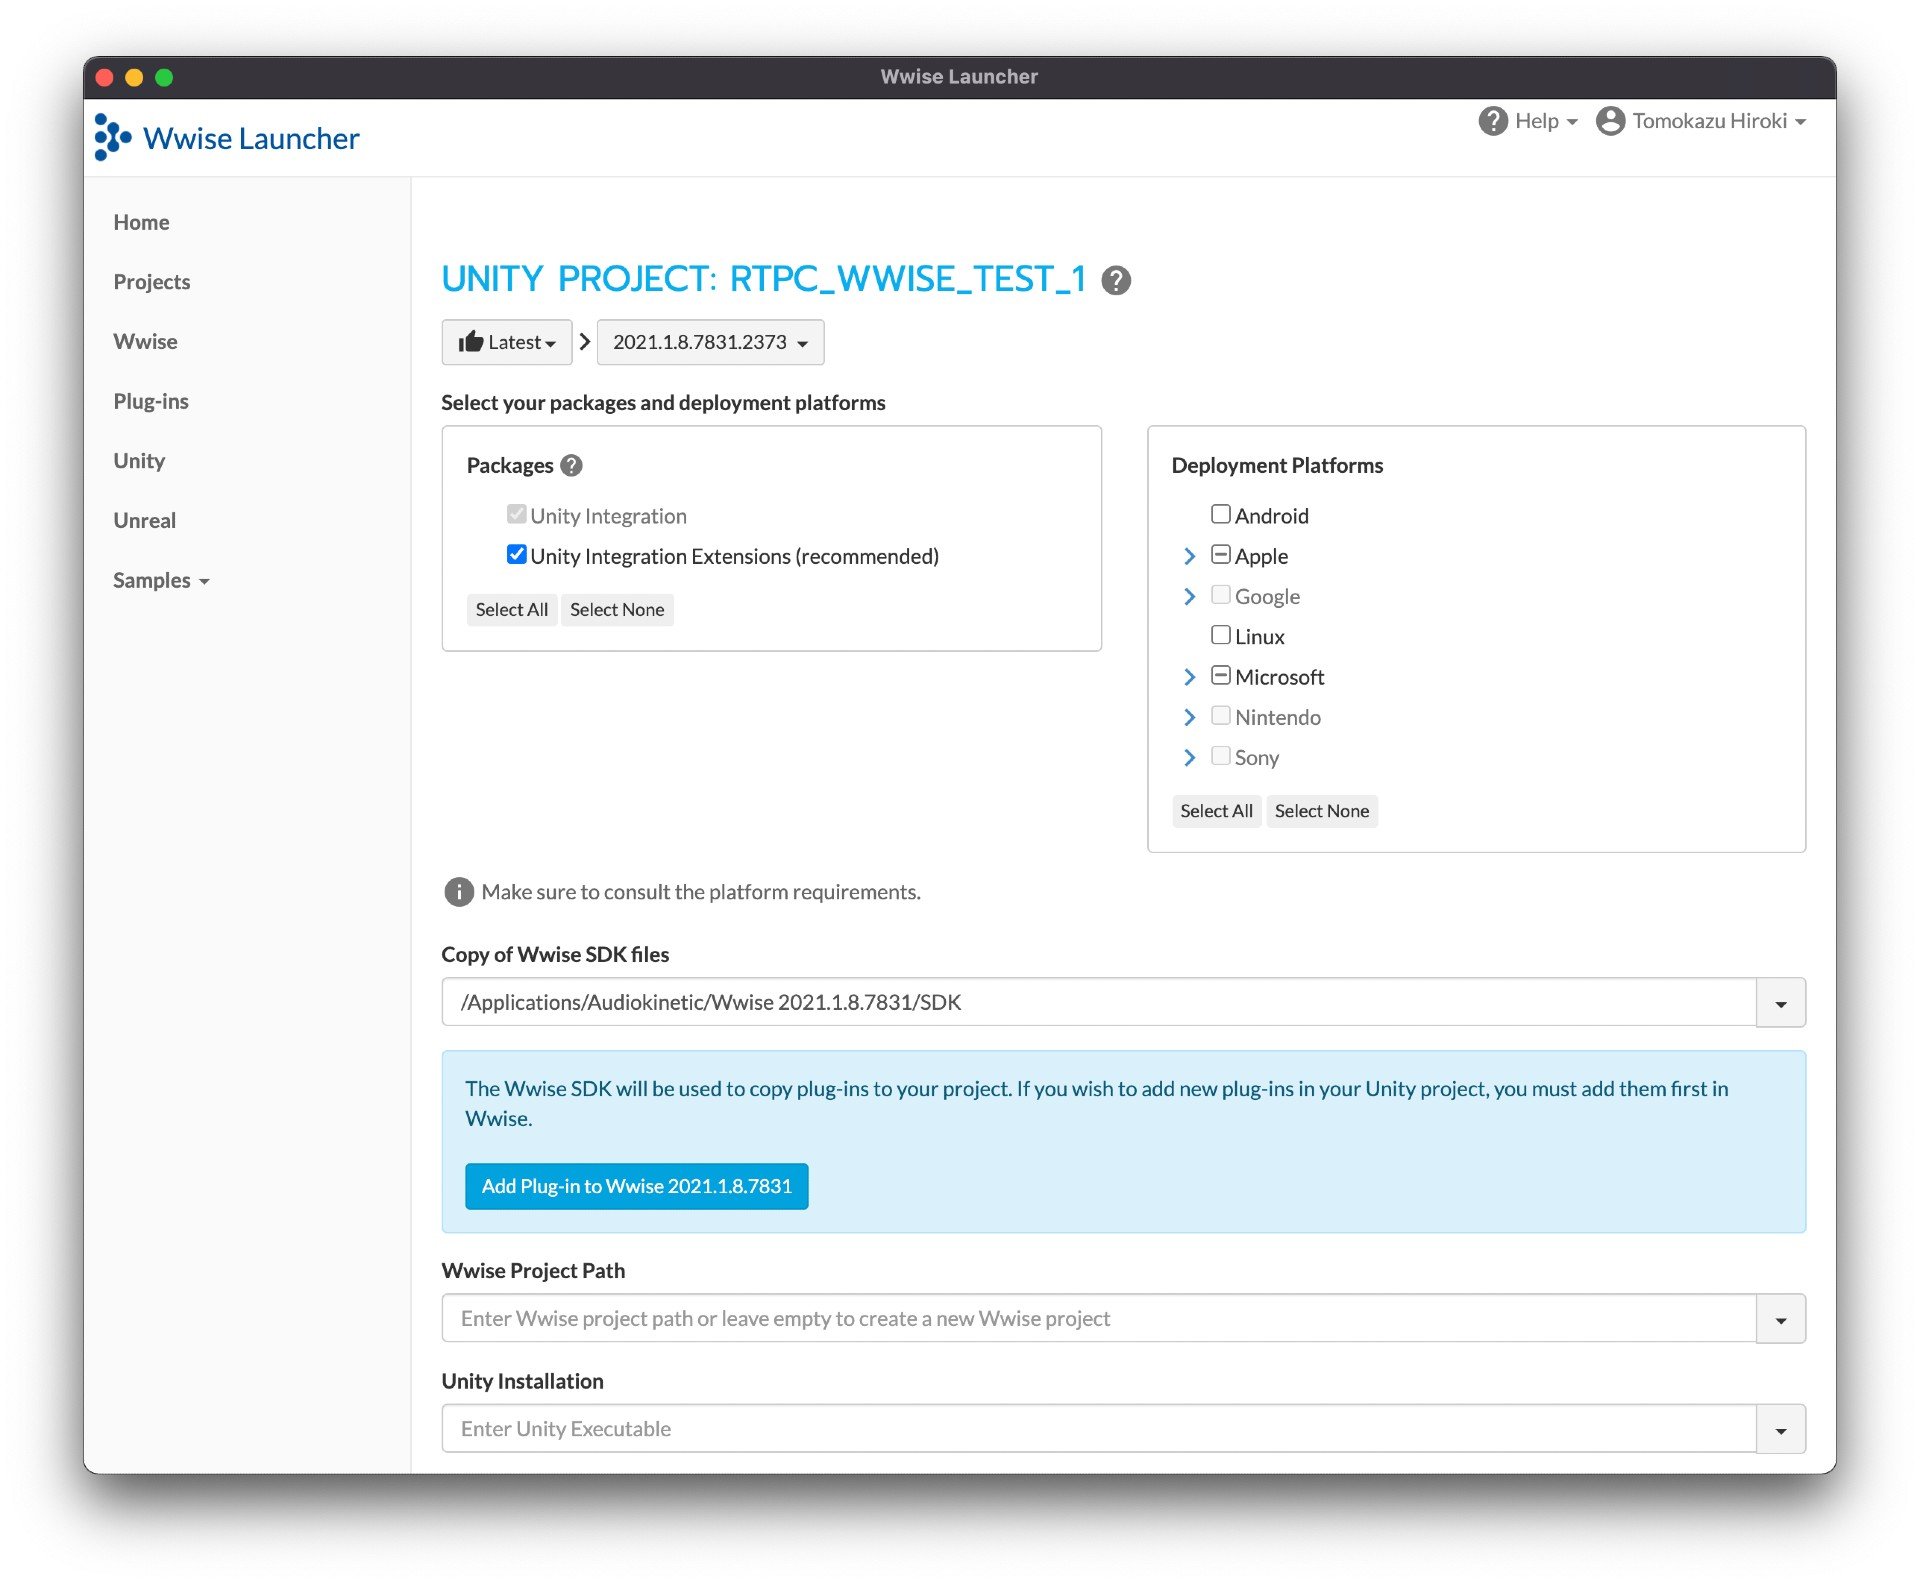Click the Wwise Launcher logo icon
Image resolution: width=1920 pixels, height=1584 pixels.
[112, 136]
